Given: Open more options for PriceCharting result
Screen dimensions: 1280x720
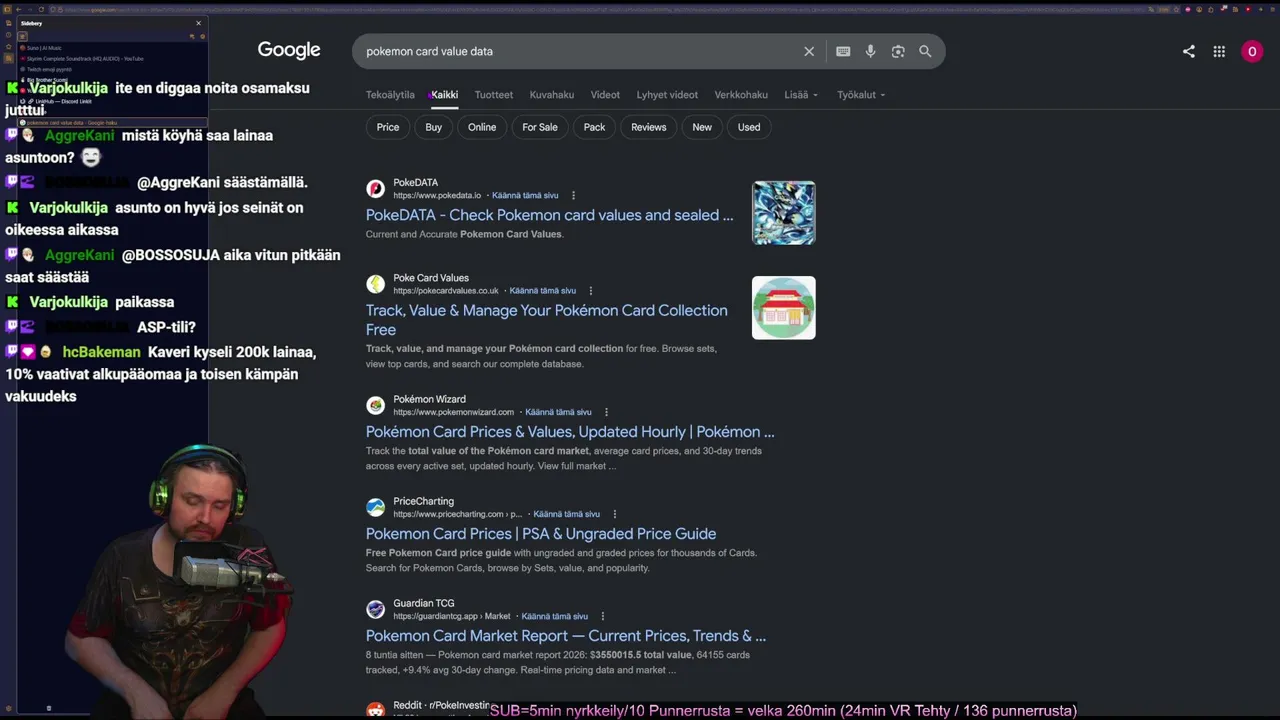Looking at the screenshot, I should tap(615, 514).
